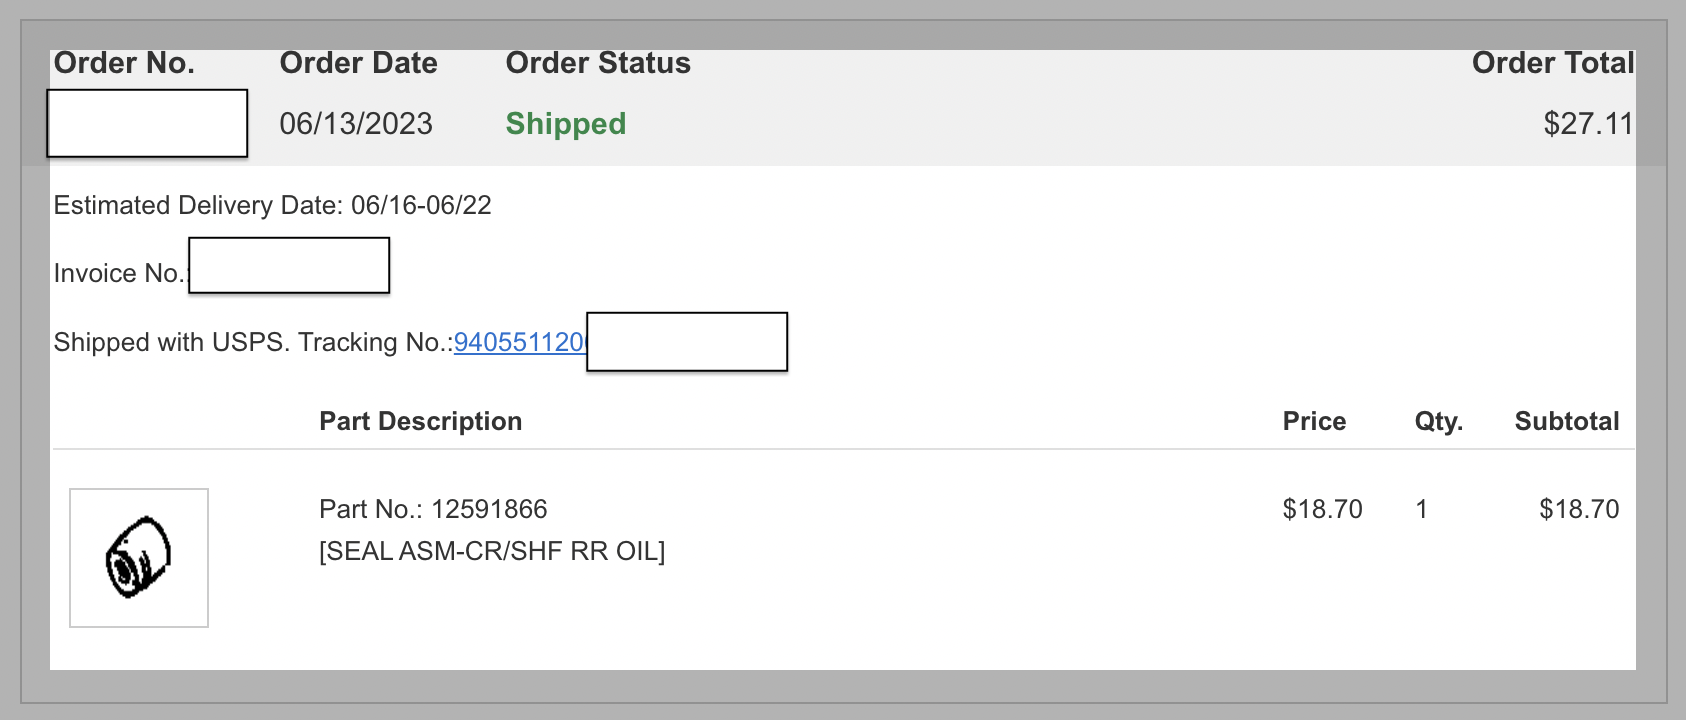
Task: Click the quantity value 1
Action: pyautogui.click(x=1421, y=509)
